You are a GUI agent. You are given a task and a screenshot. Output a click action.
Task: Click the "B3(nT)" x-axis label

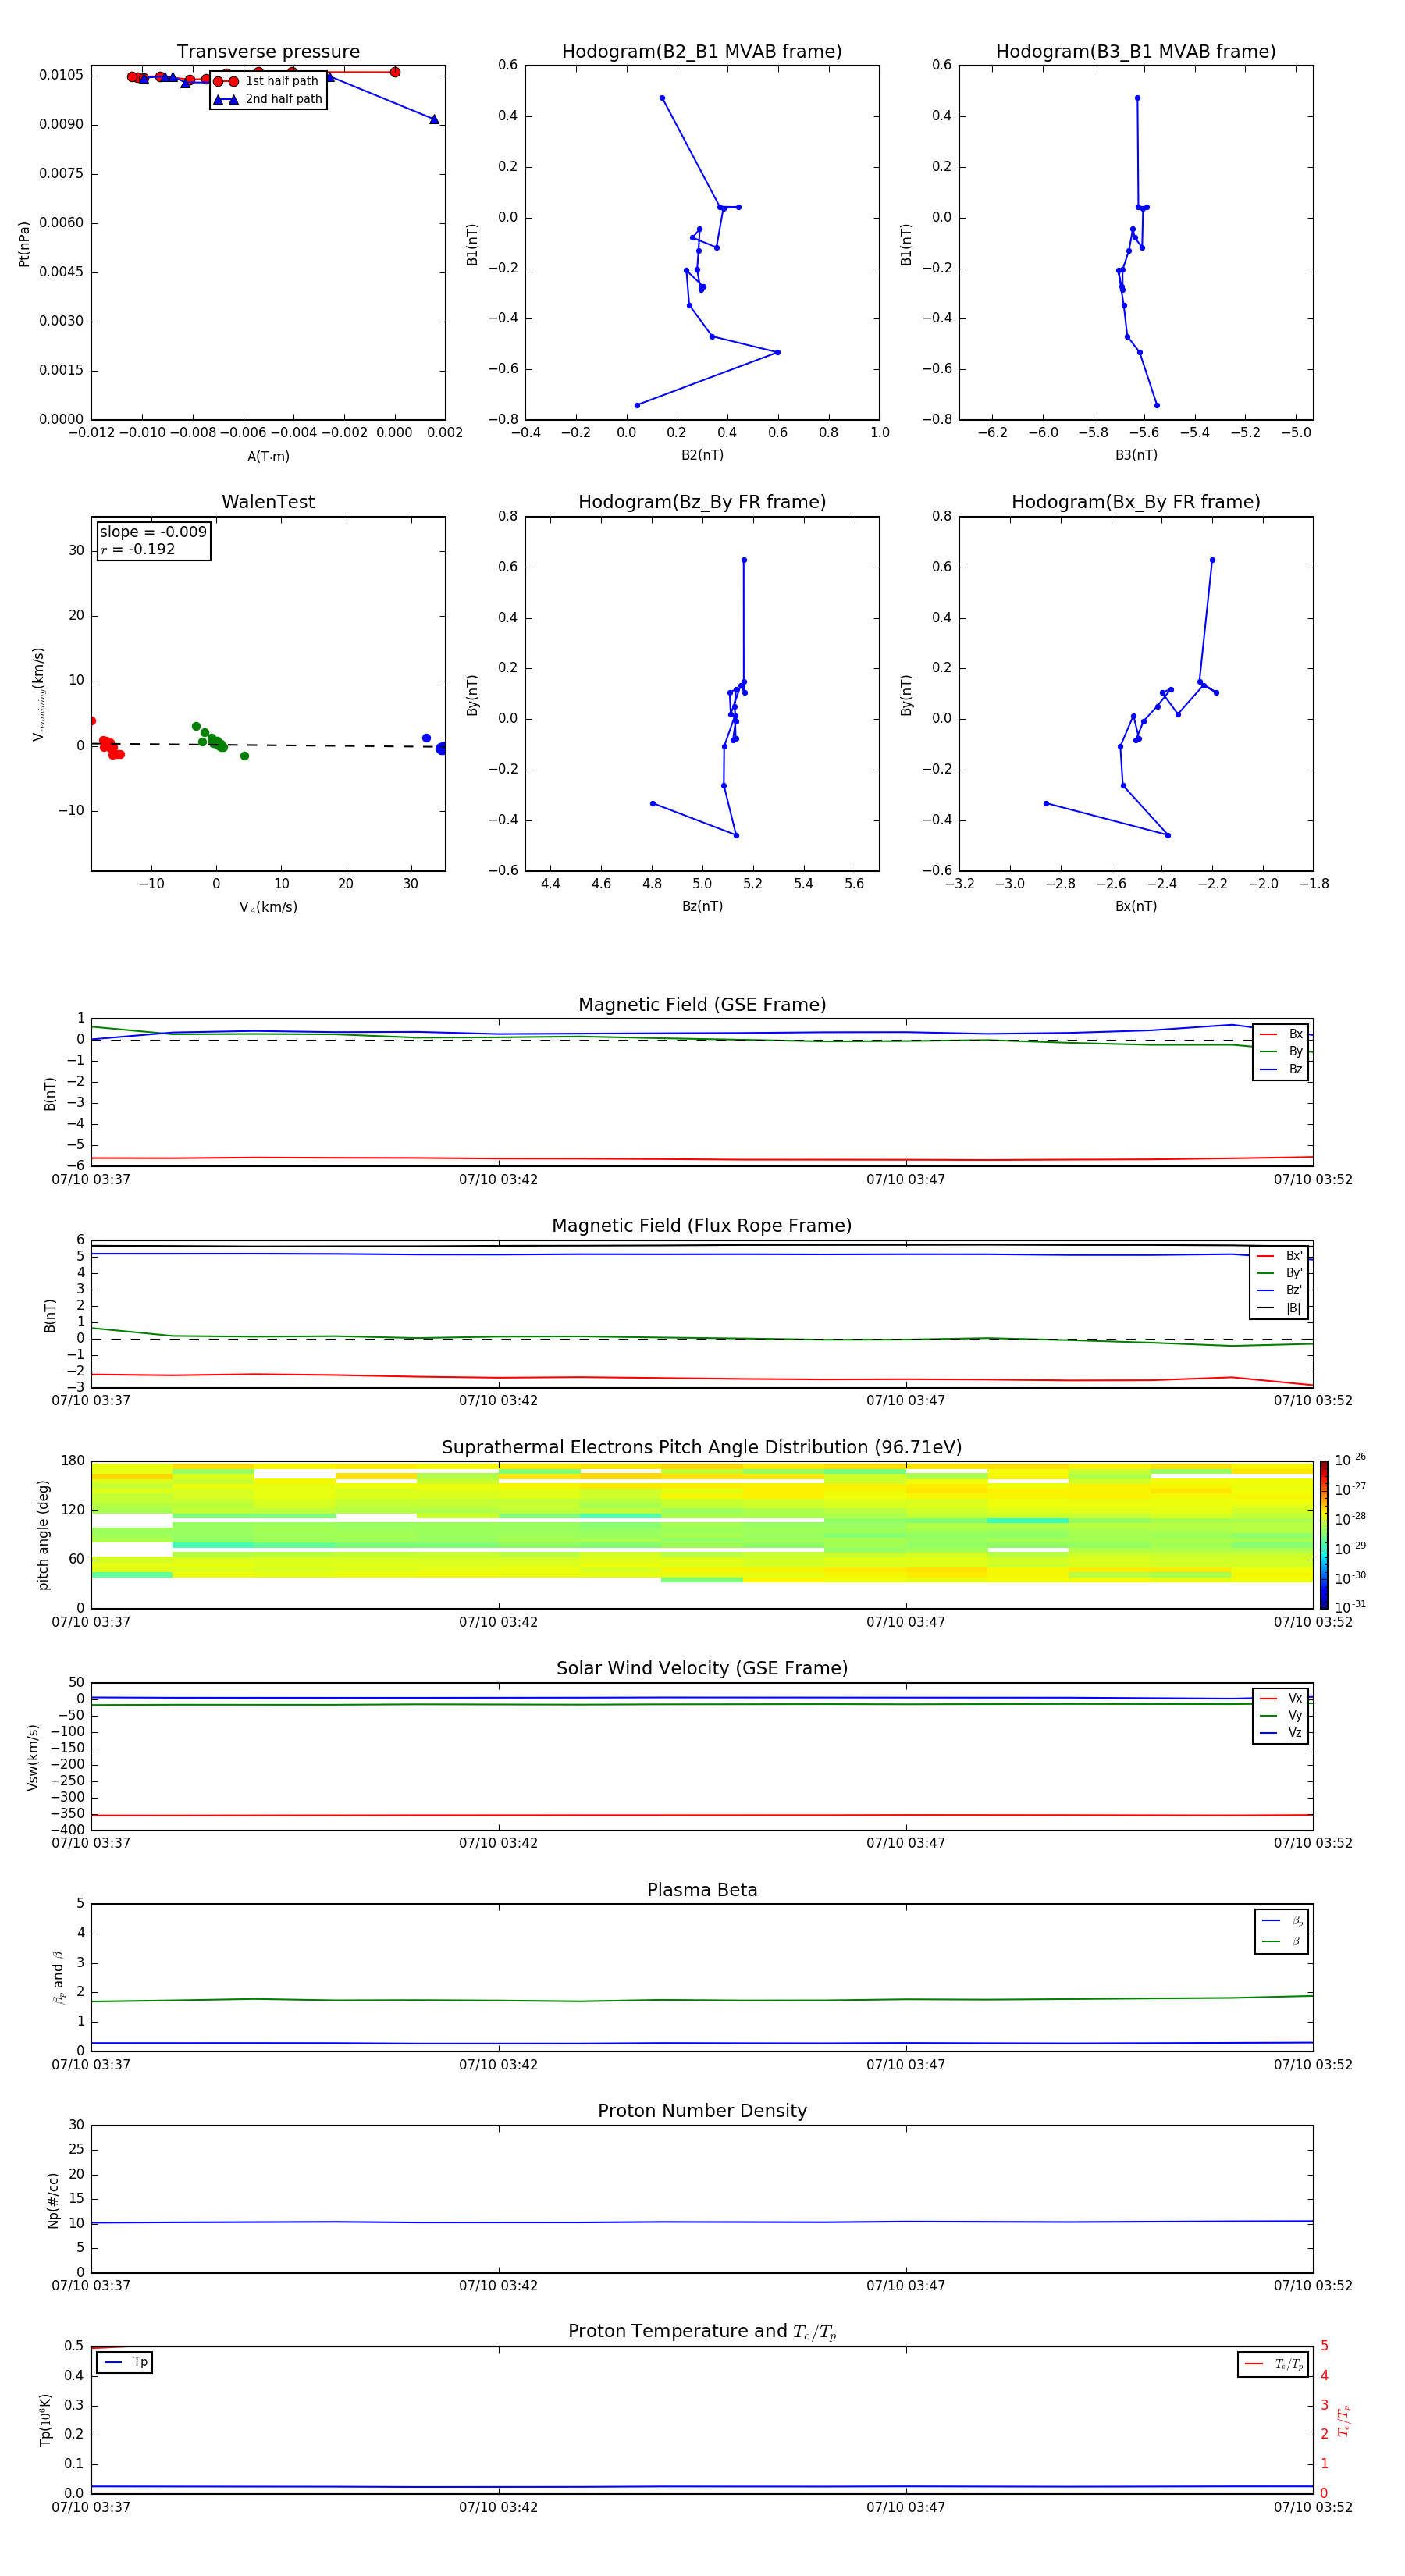pyautogui.click(x=1136, y=455)
